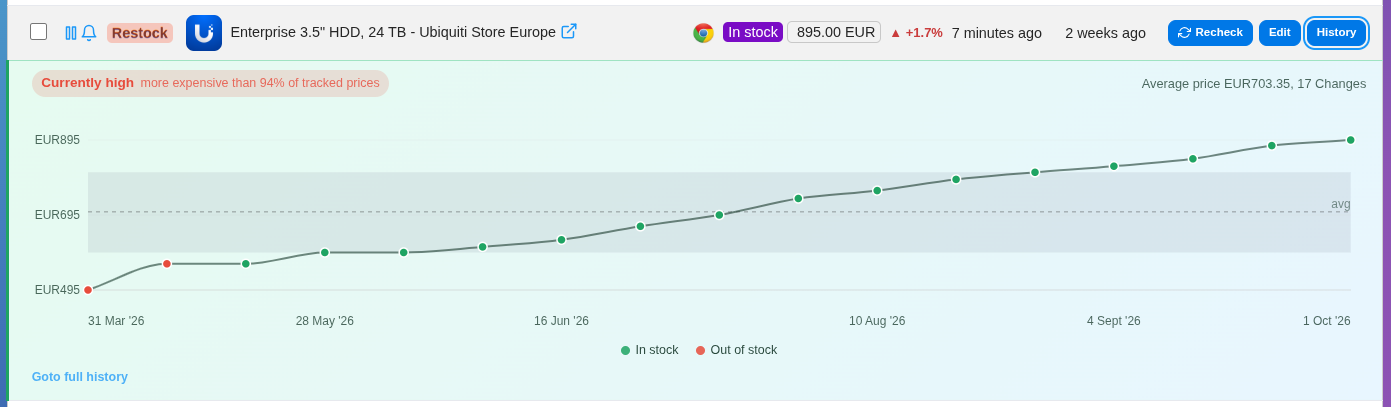
Task: Click the EUR695 y-axis label
Action: tap(57, 215)
